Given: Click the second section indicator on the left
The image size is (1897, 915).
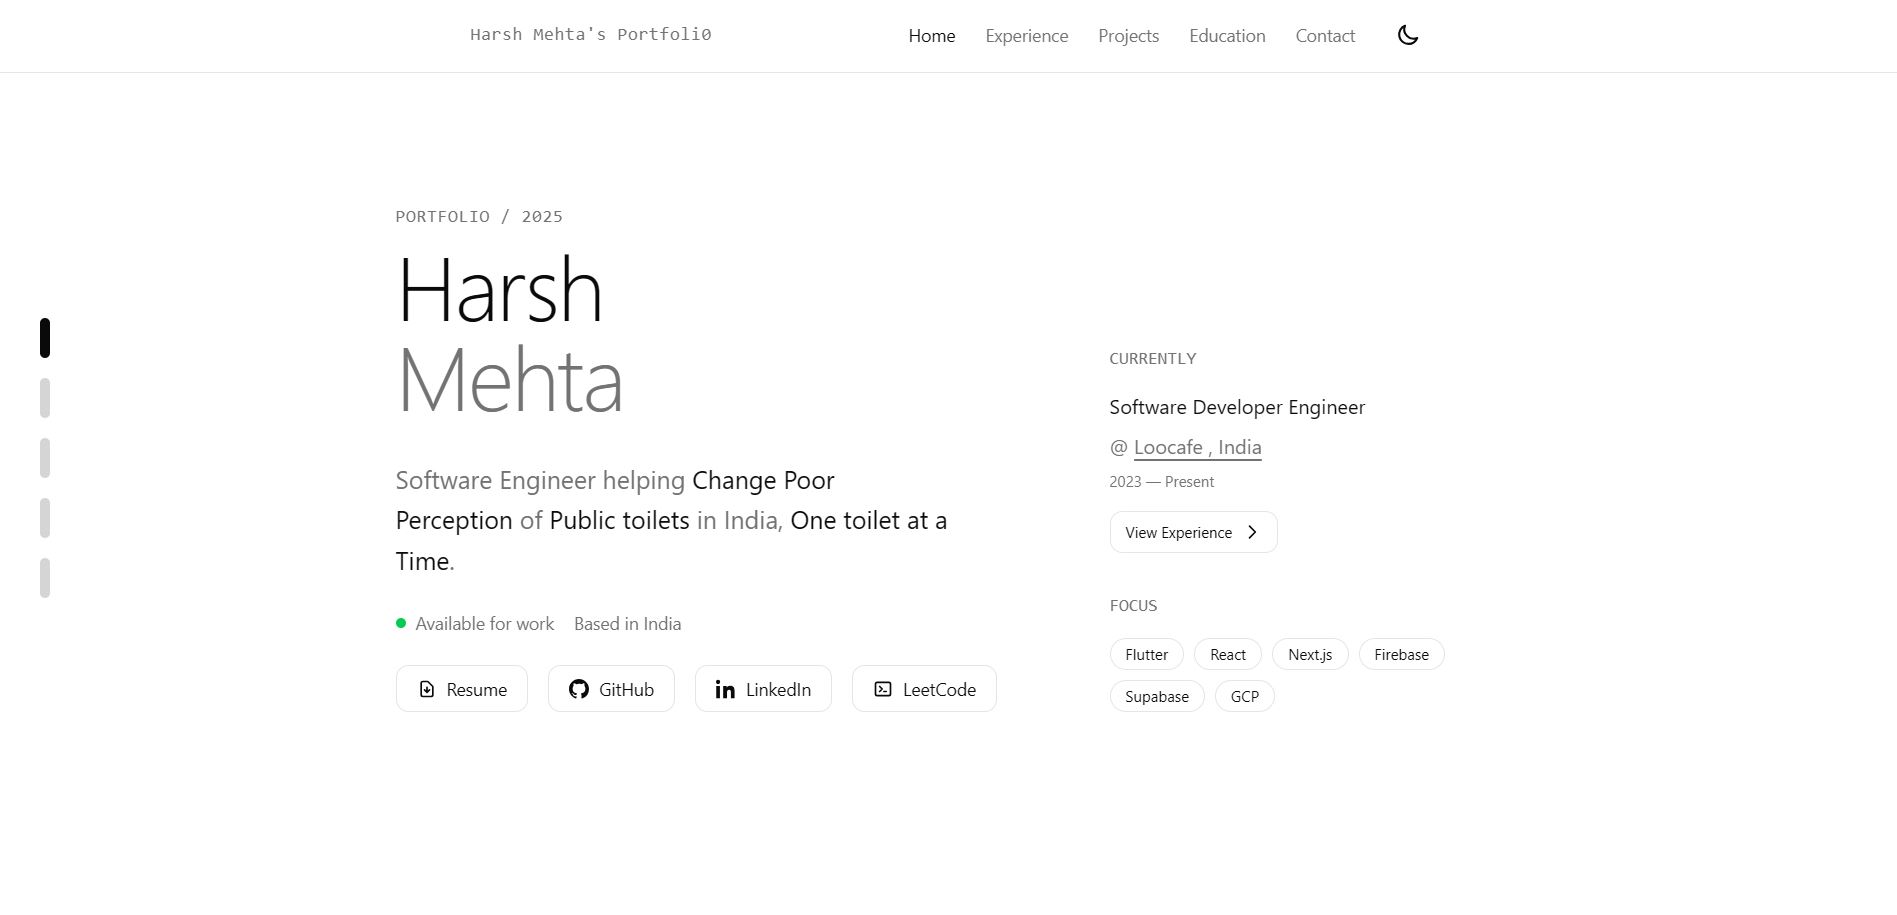Looking at the screenshot, I should [x=45, y=397].
